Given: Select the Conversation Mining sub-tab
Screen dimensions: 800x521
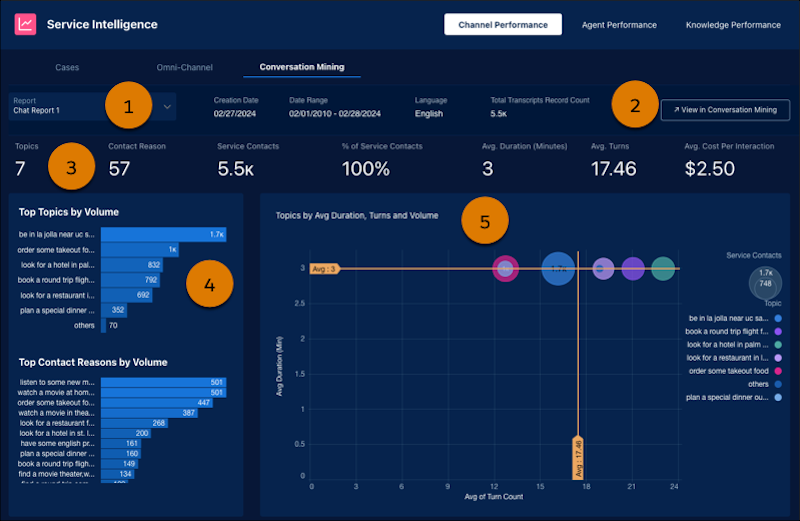Looking at the screenshot, I should point(302,67).
